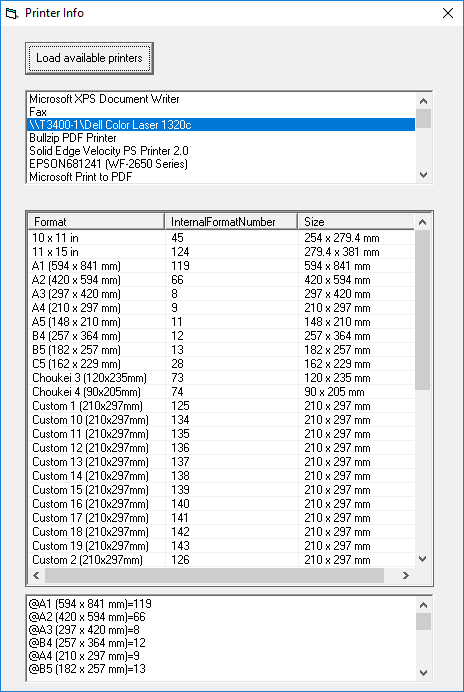This screenshot has width=464, height=692.
Task: Select A2 (420 x 594 mm) table row
Action: [222, 280]
